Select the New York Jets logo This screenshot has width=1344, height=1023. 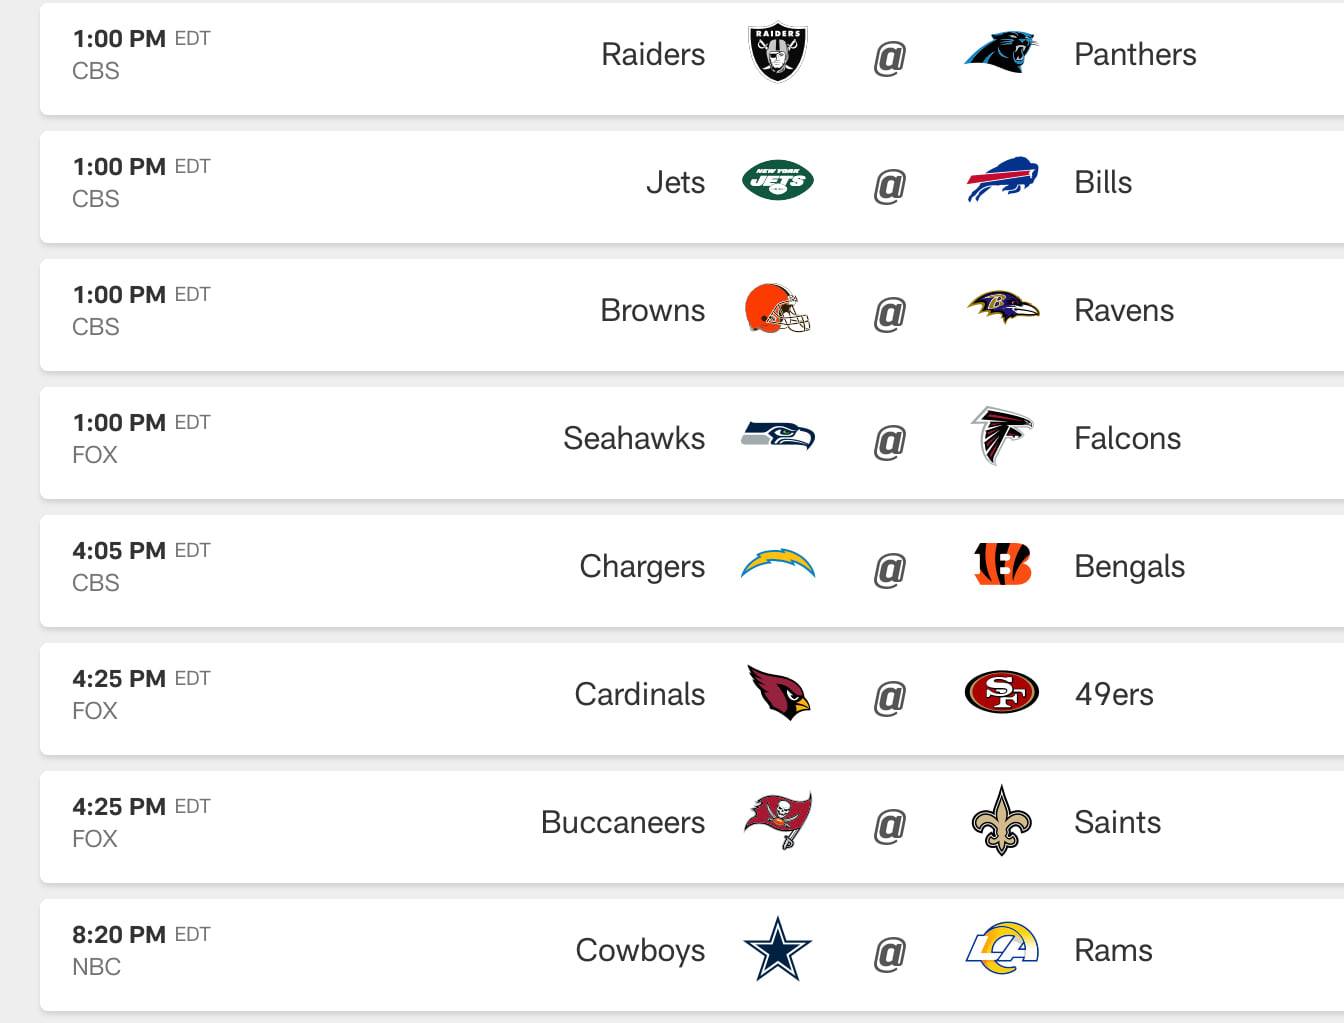pyautogui.click(x=778, y=181)
